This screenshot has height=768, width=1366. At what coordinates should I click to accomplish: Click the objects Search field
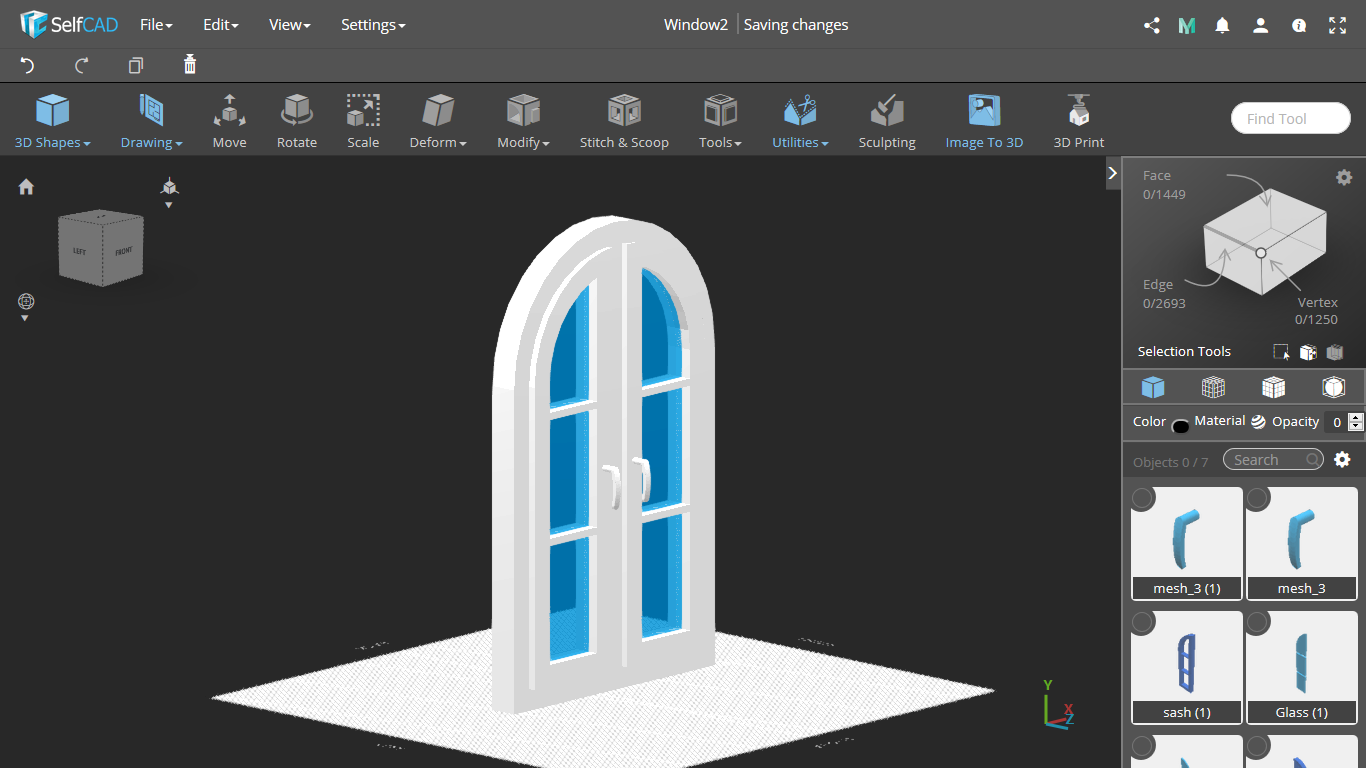[x=1273, y=460]
